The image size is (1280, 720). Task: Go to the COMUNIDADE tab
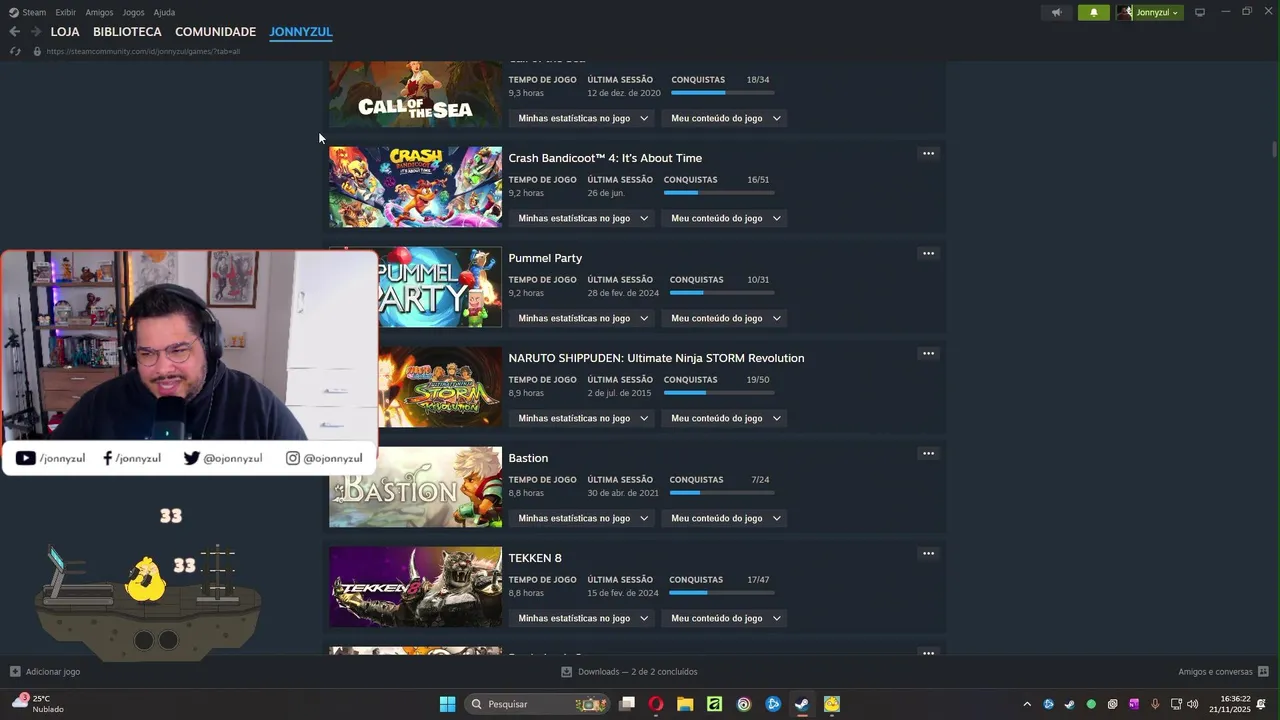pos(215,32)
